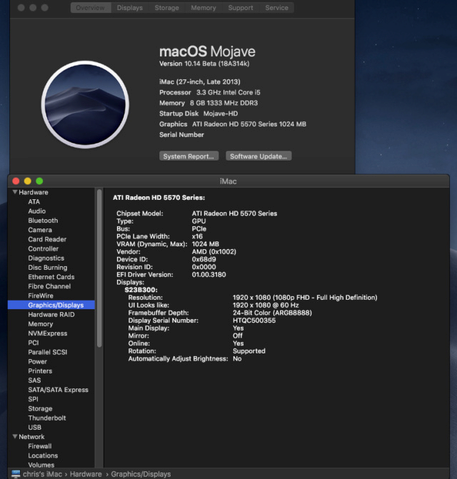Click the Startup Disk Mojave-HD text
Screen dimensions: 457x479
pos(199,114)
